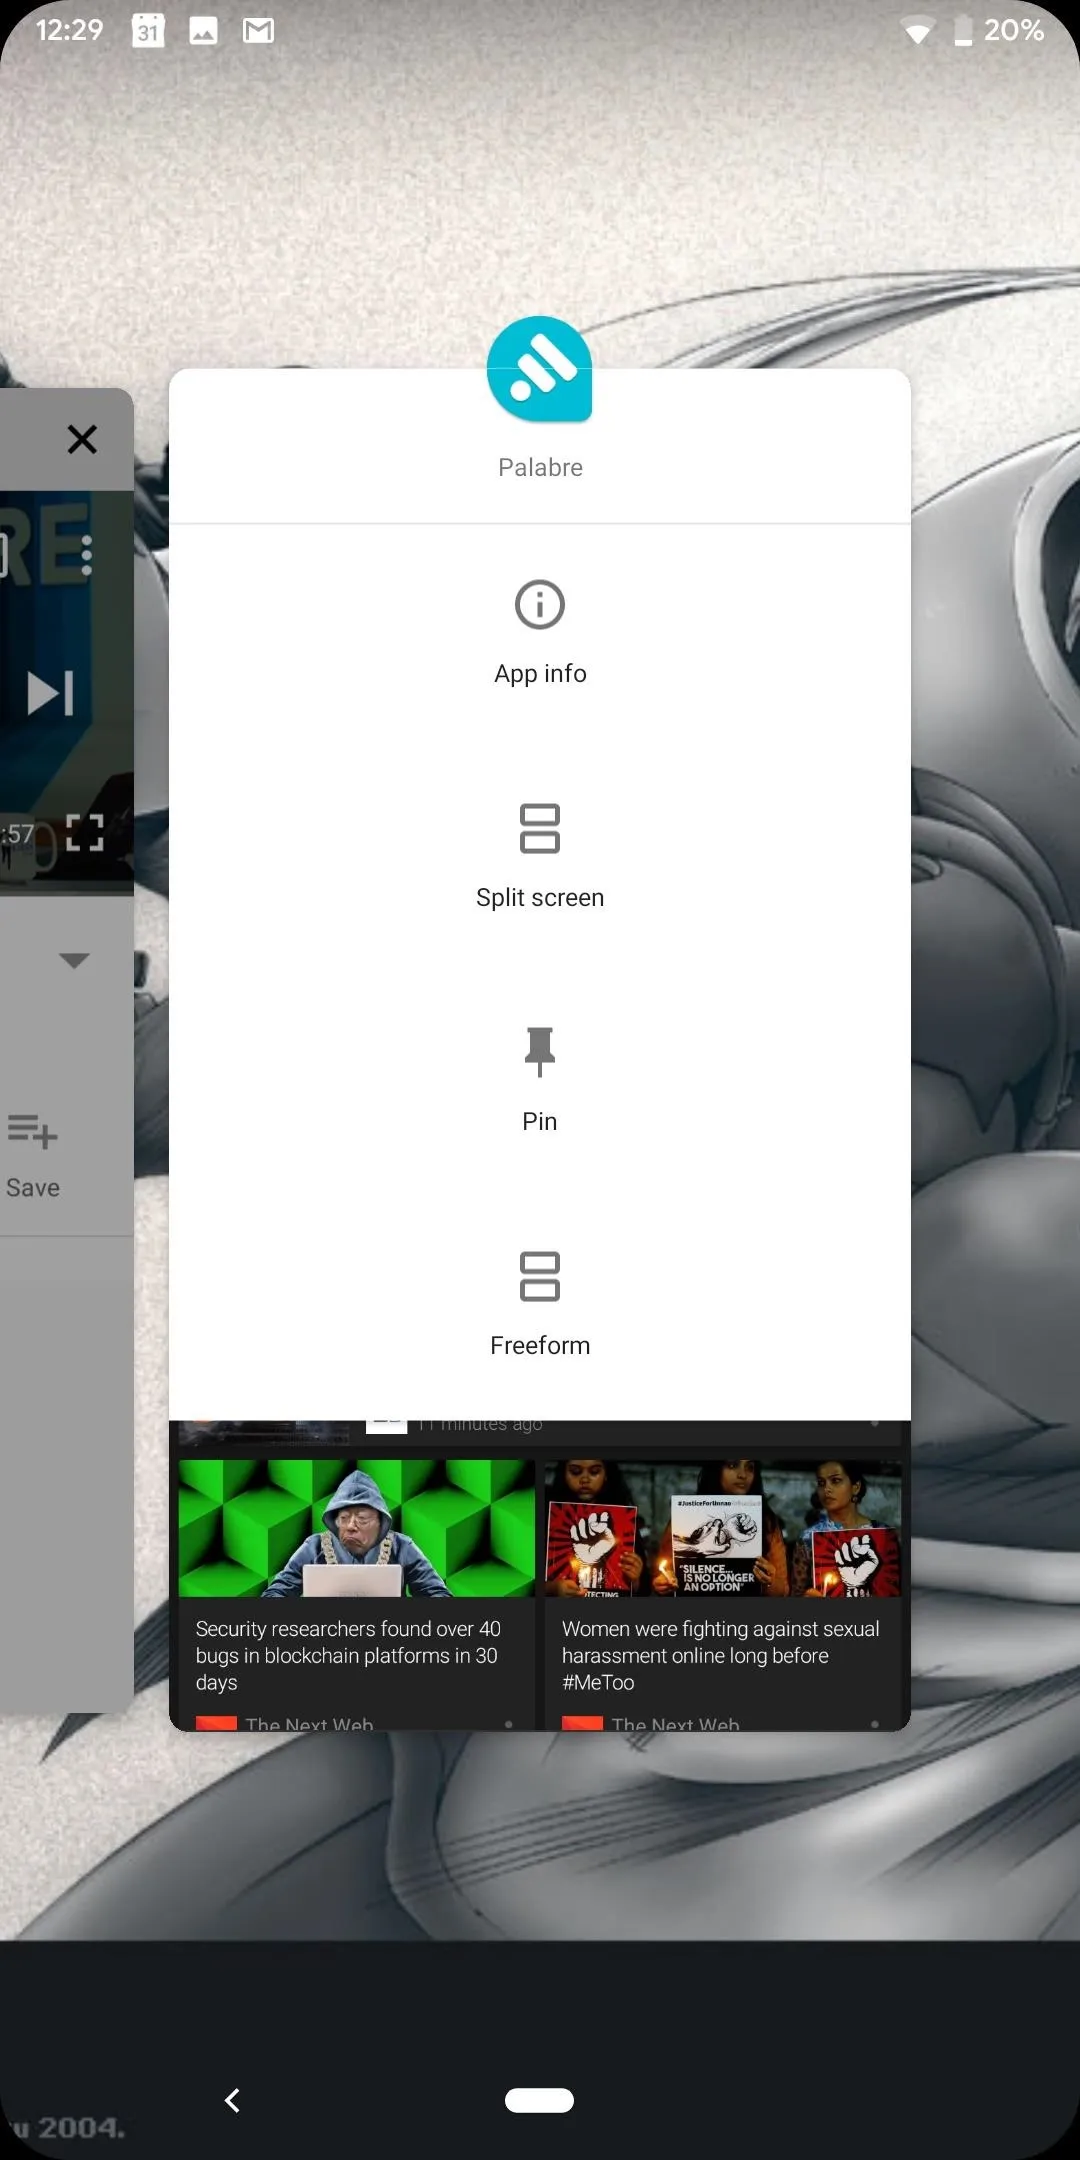Screen dimensions: 1080x2160
Task: Tap the 20% battery percentage
Action: coord(1014,30)
